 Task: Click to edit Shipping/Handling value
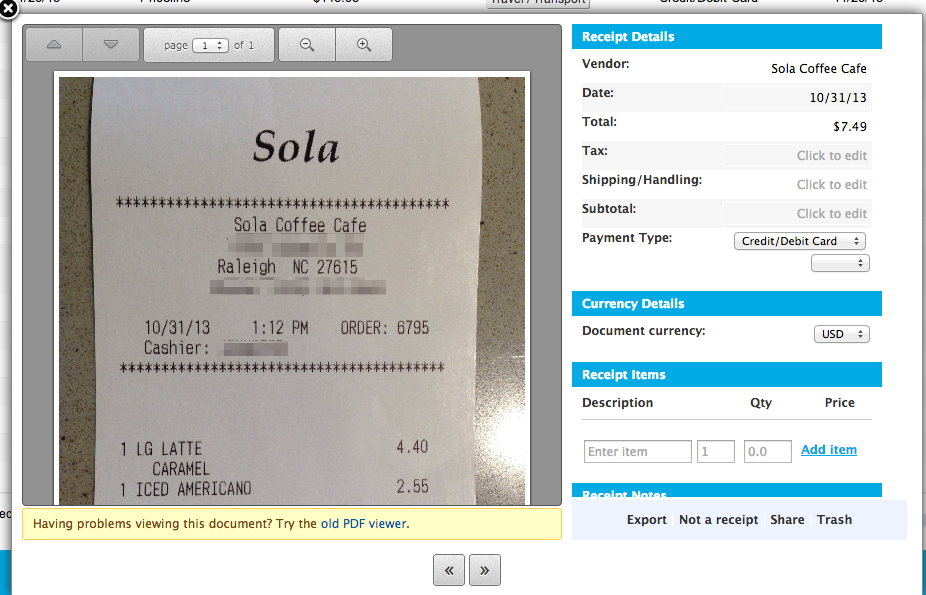pos(832,185)
